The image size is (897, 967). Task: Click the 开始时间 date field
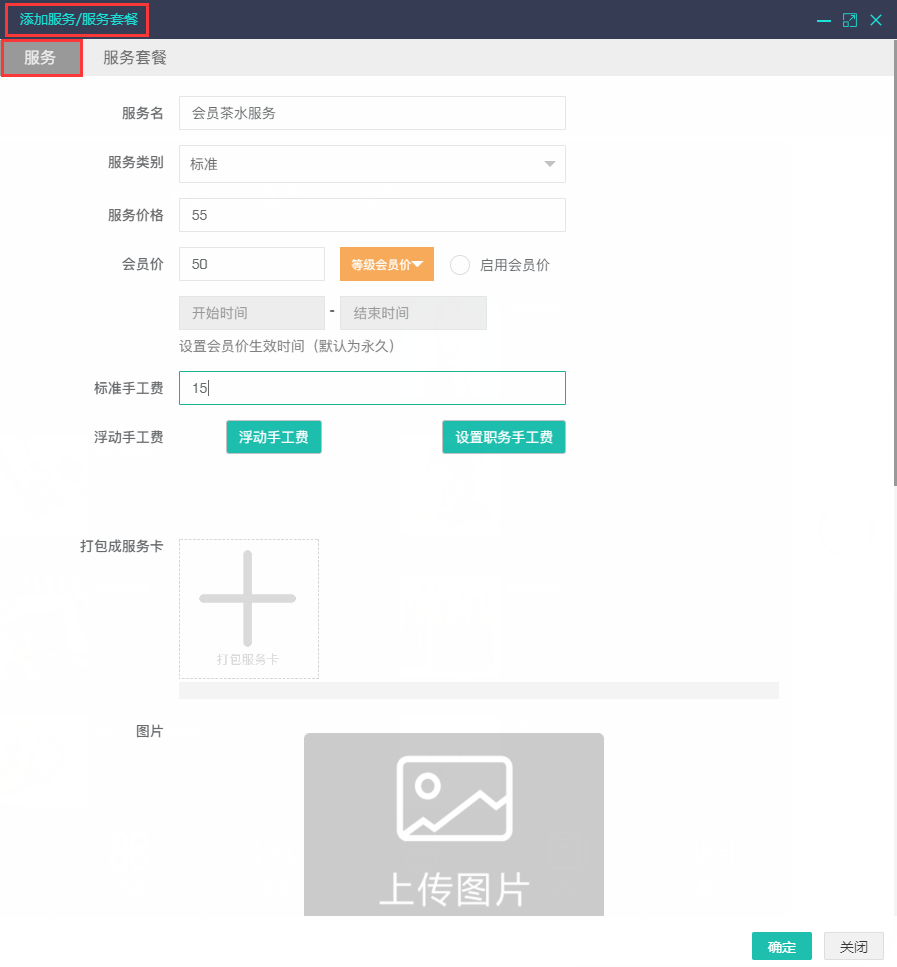[x=252, y=313]
